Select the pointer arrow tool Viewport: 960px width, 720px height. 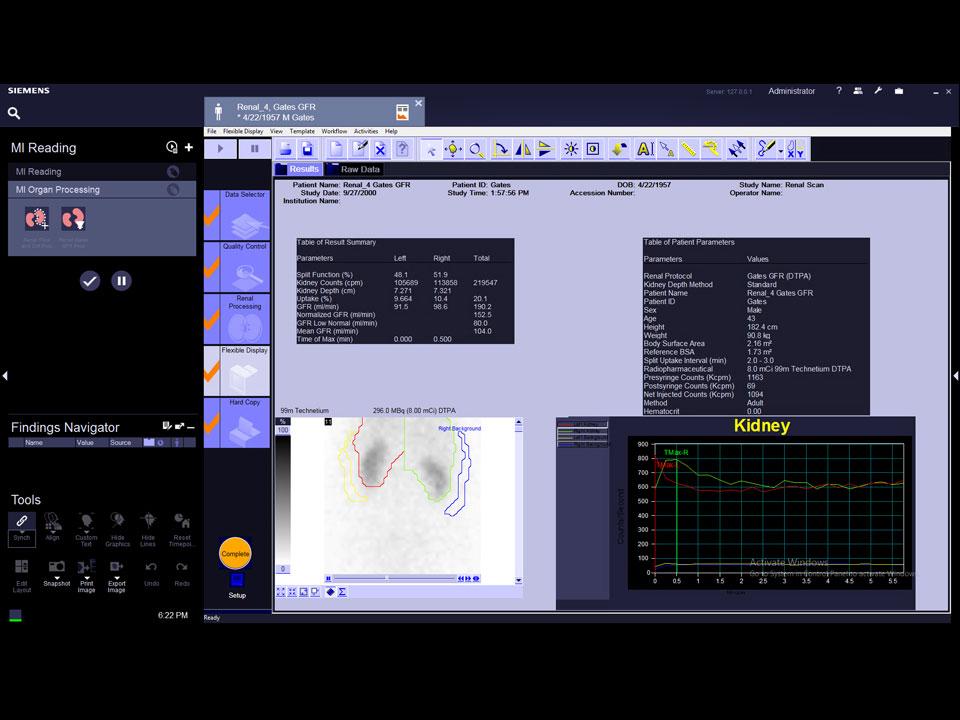[x=431, y=149]
